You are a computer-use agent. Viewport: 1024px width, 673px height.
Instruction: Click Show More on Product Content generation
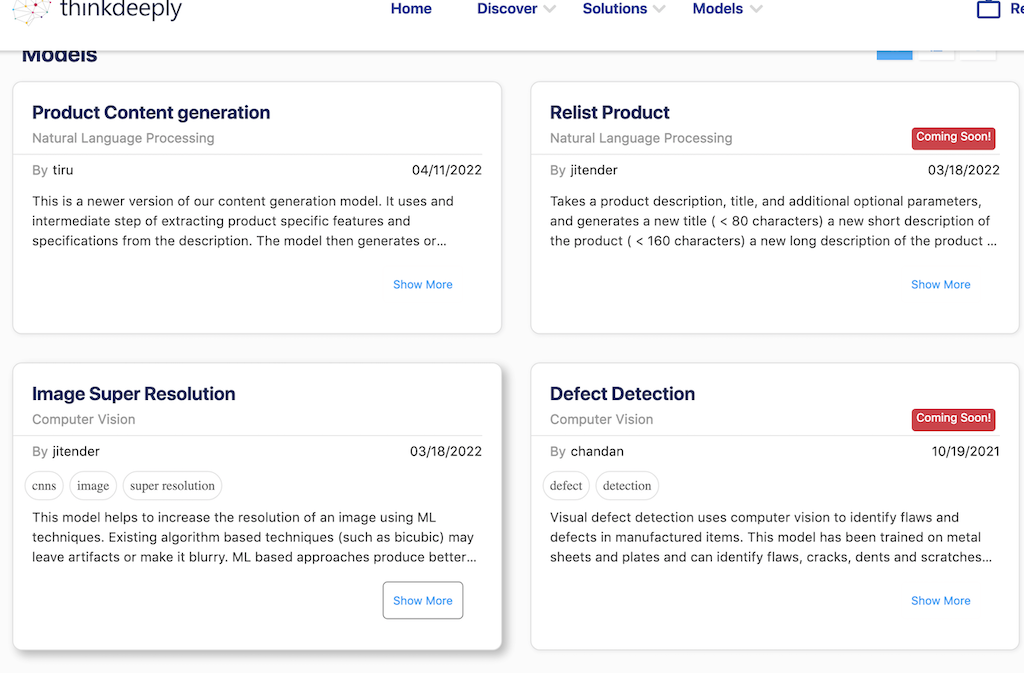click(x=422, y=284)
